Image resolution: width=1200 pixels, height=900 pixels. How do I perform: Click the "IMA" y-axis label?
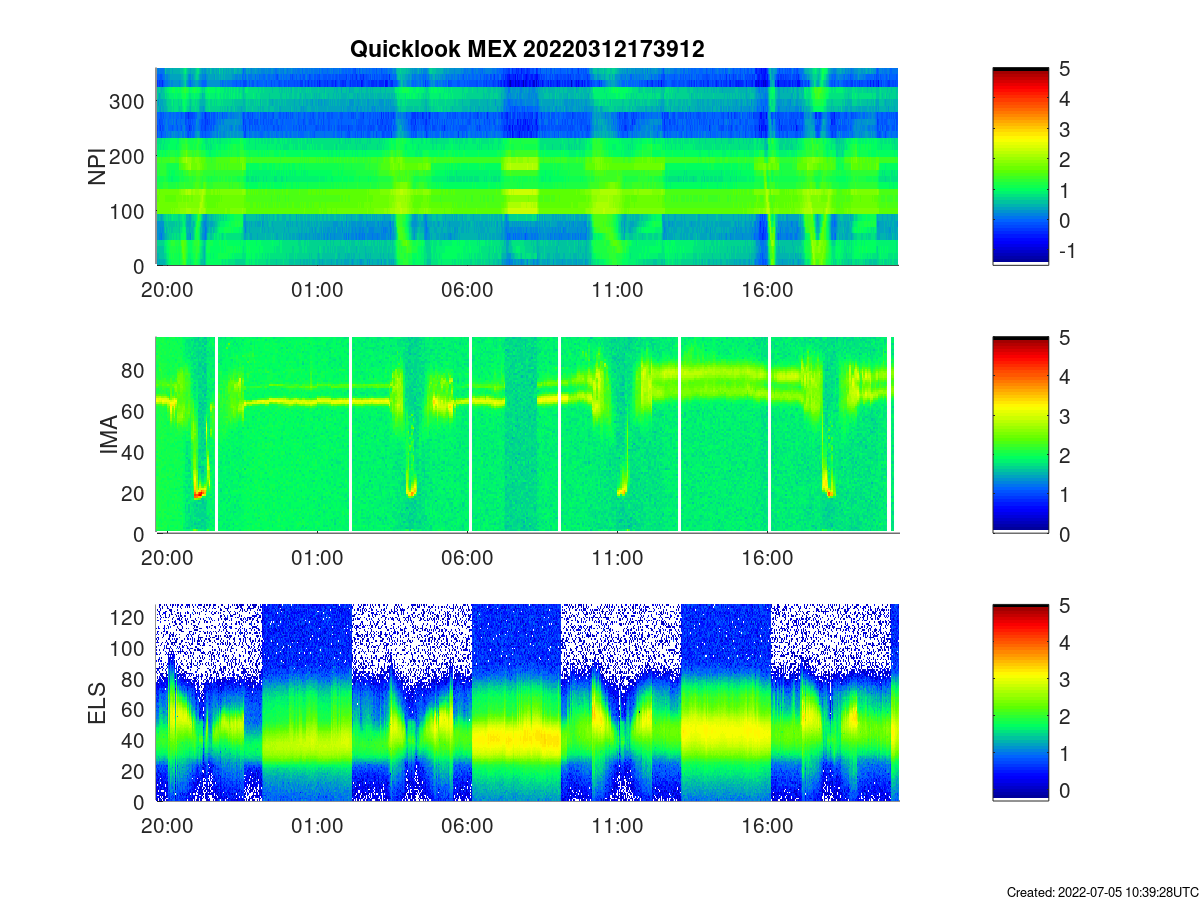click(109, 435)
